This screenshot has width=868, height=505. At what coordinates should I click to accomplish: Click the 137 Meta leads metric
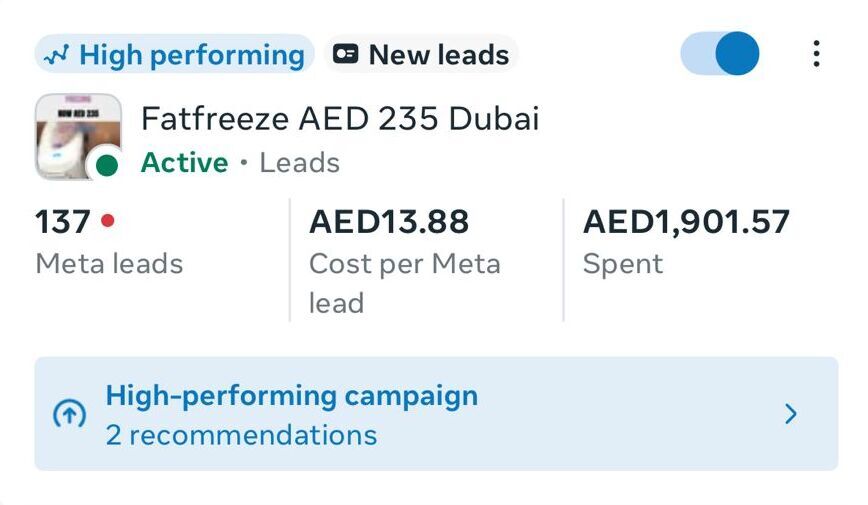[x=65, y=221]
